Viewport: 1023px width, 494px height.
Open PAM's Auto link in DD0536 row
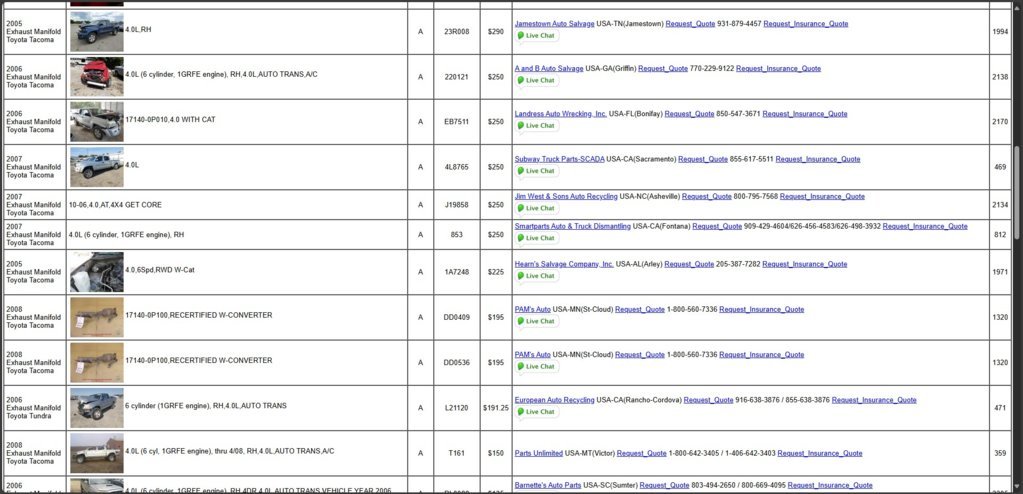(532, 355)
